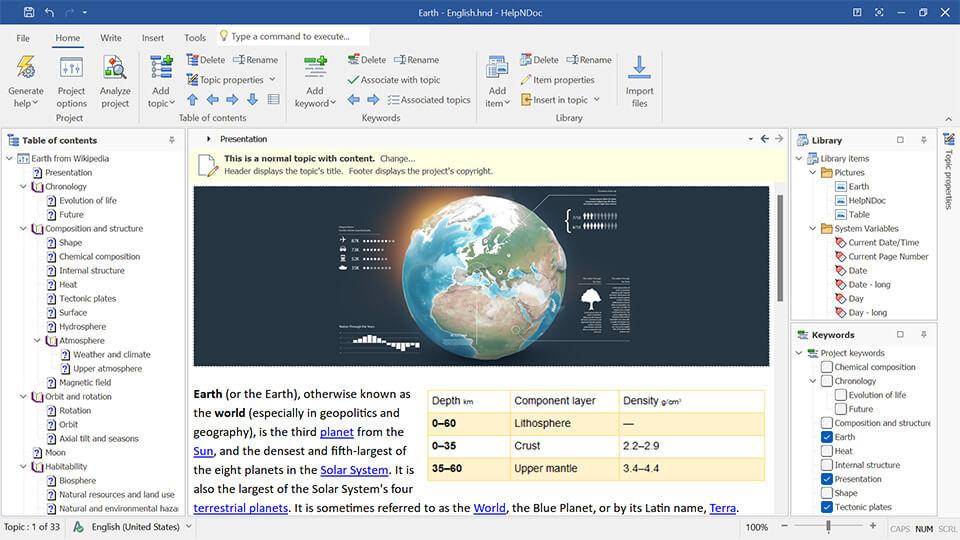Click the Add topic icon
The width and height of the screenshot is (960, 540).
coord(161,69)
